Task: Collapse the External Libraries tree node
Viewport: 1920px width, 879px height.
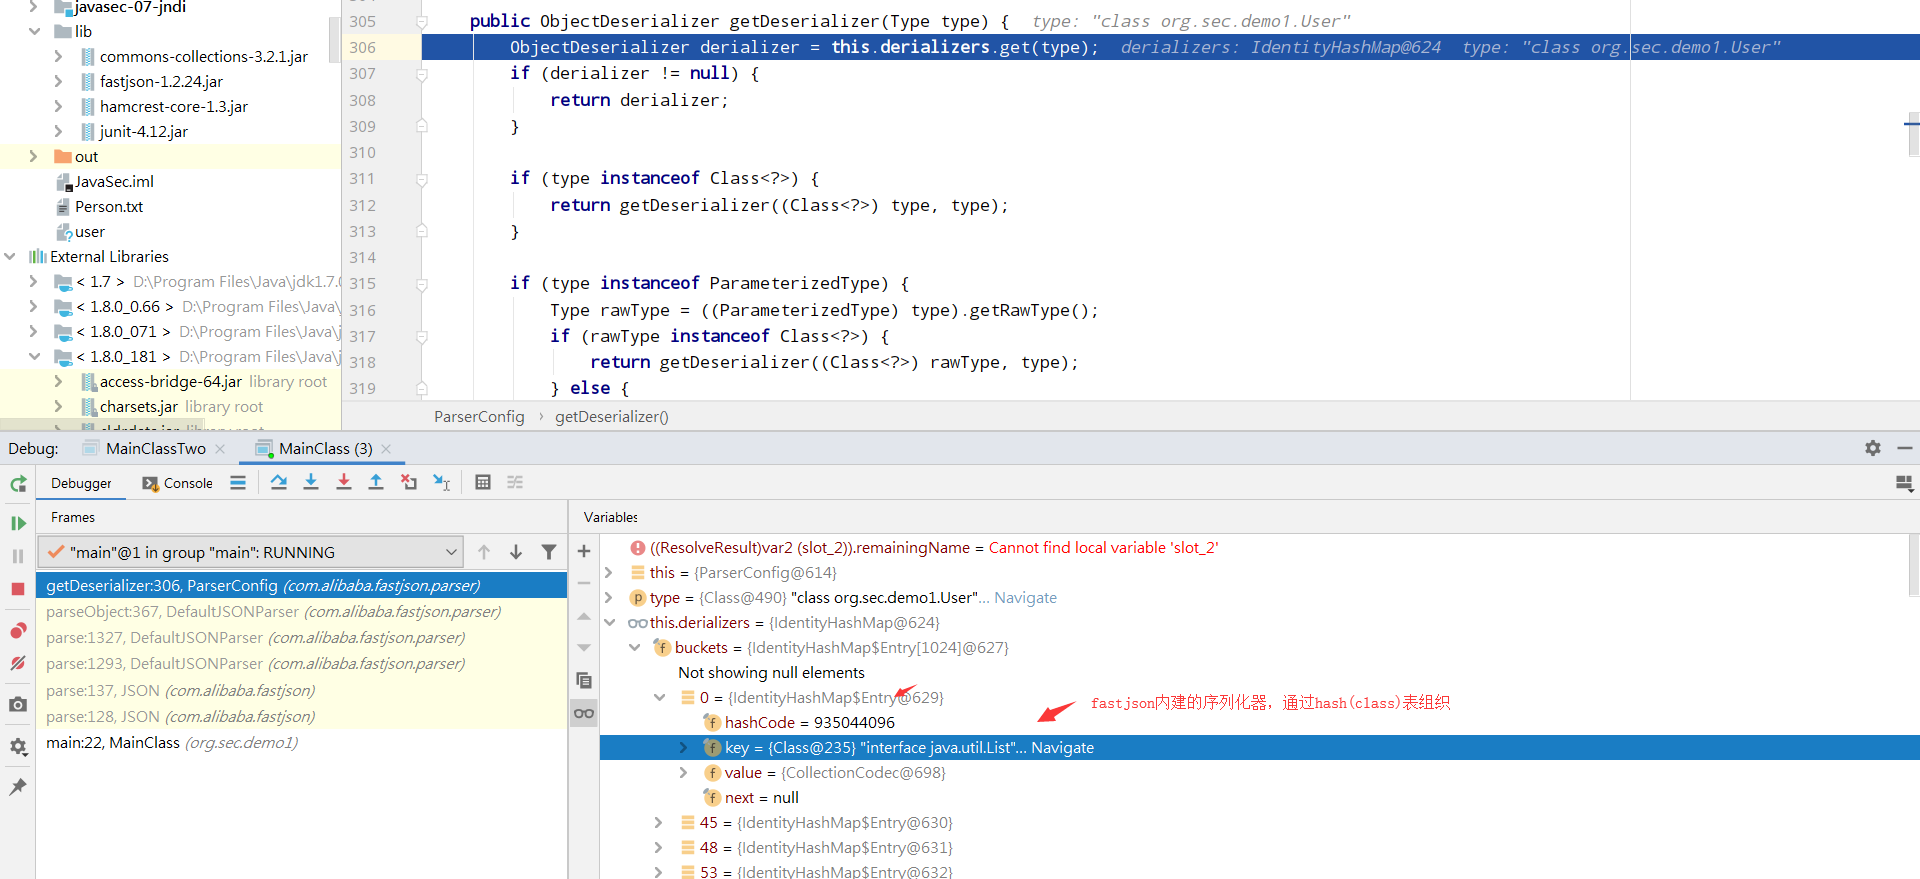Action: [x=10, y=257]
